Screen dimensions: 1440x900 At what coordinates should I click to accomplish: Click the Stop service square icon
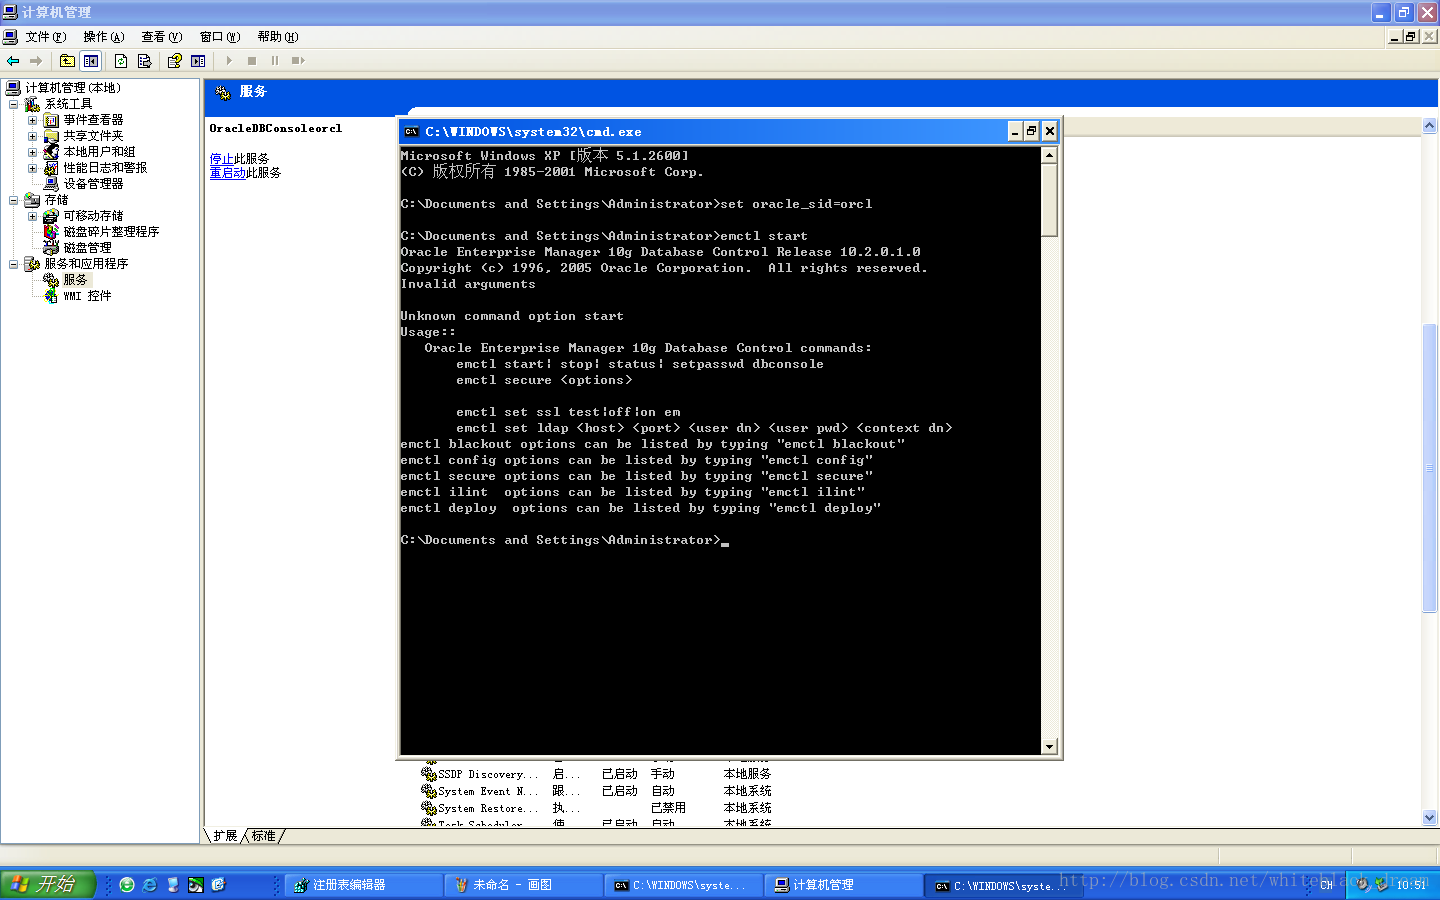(x=252, y=61)
